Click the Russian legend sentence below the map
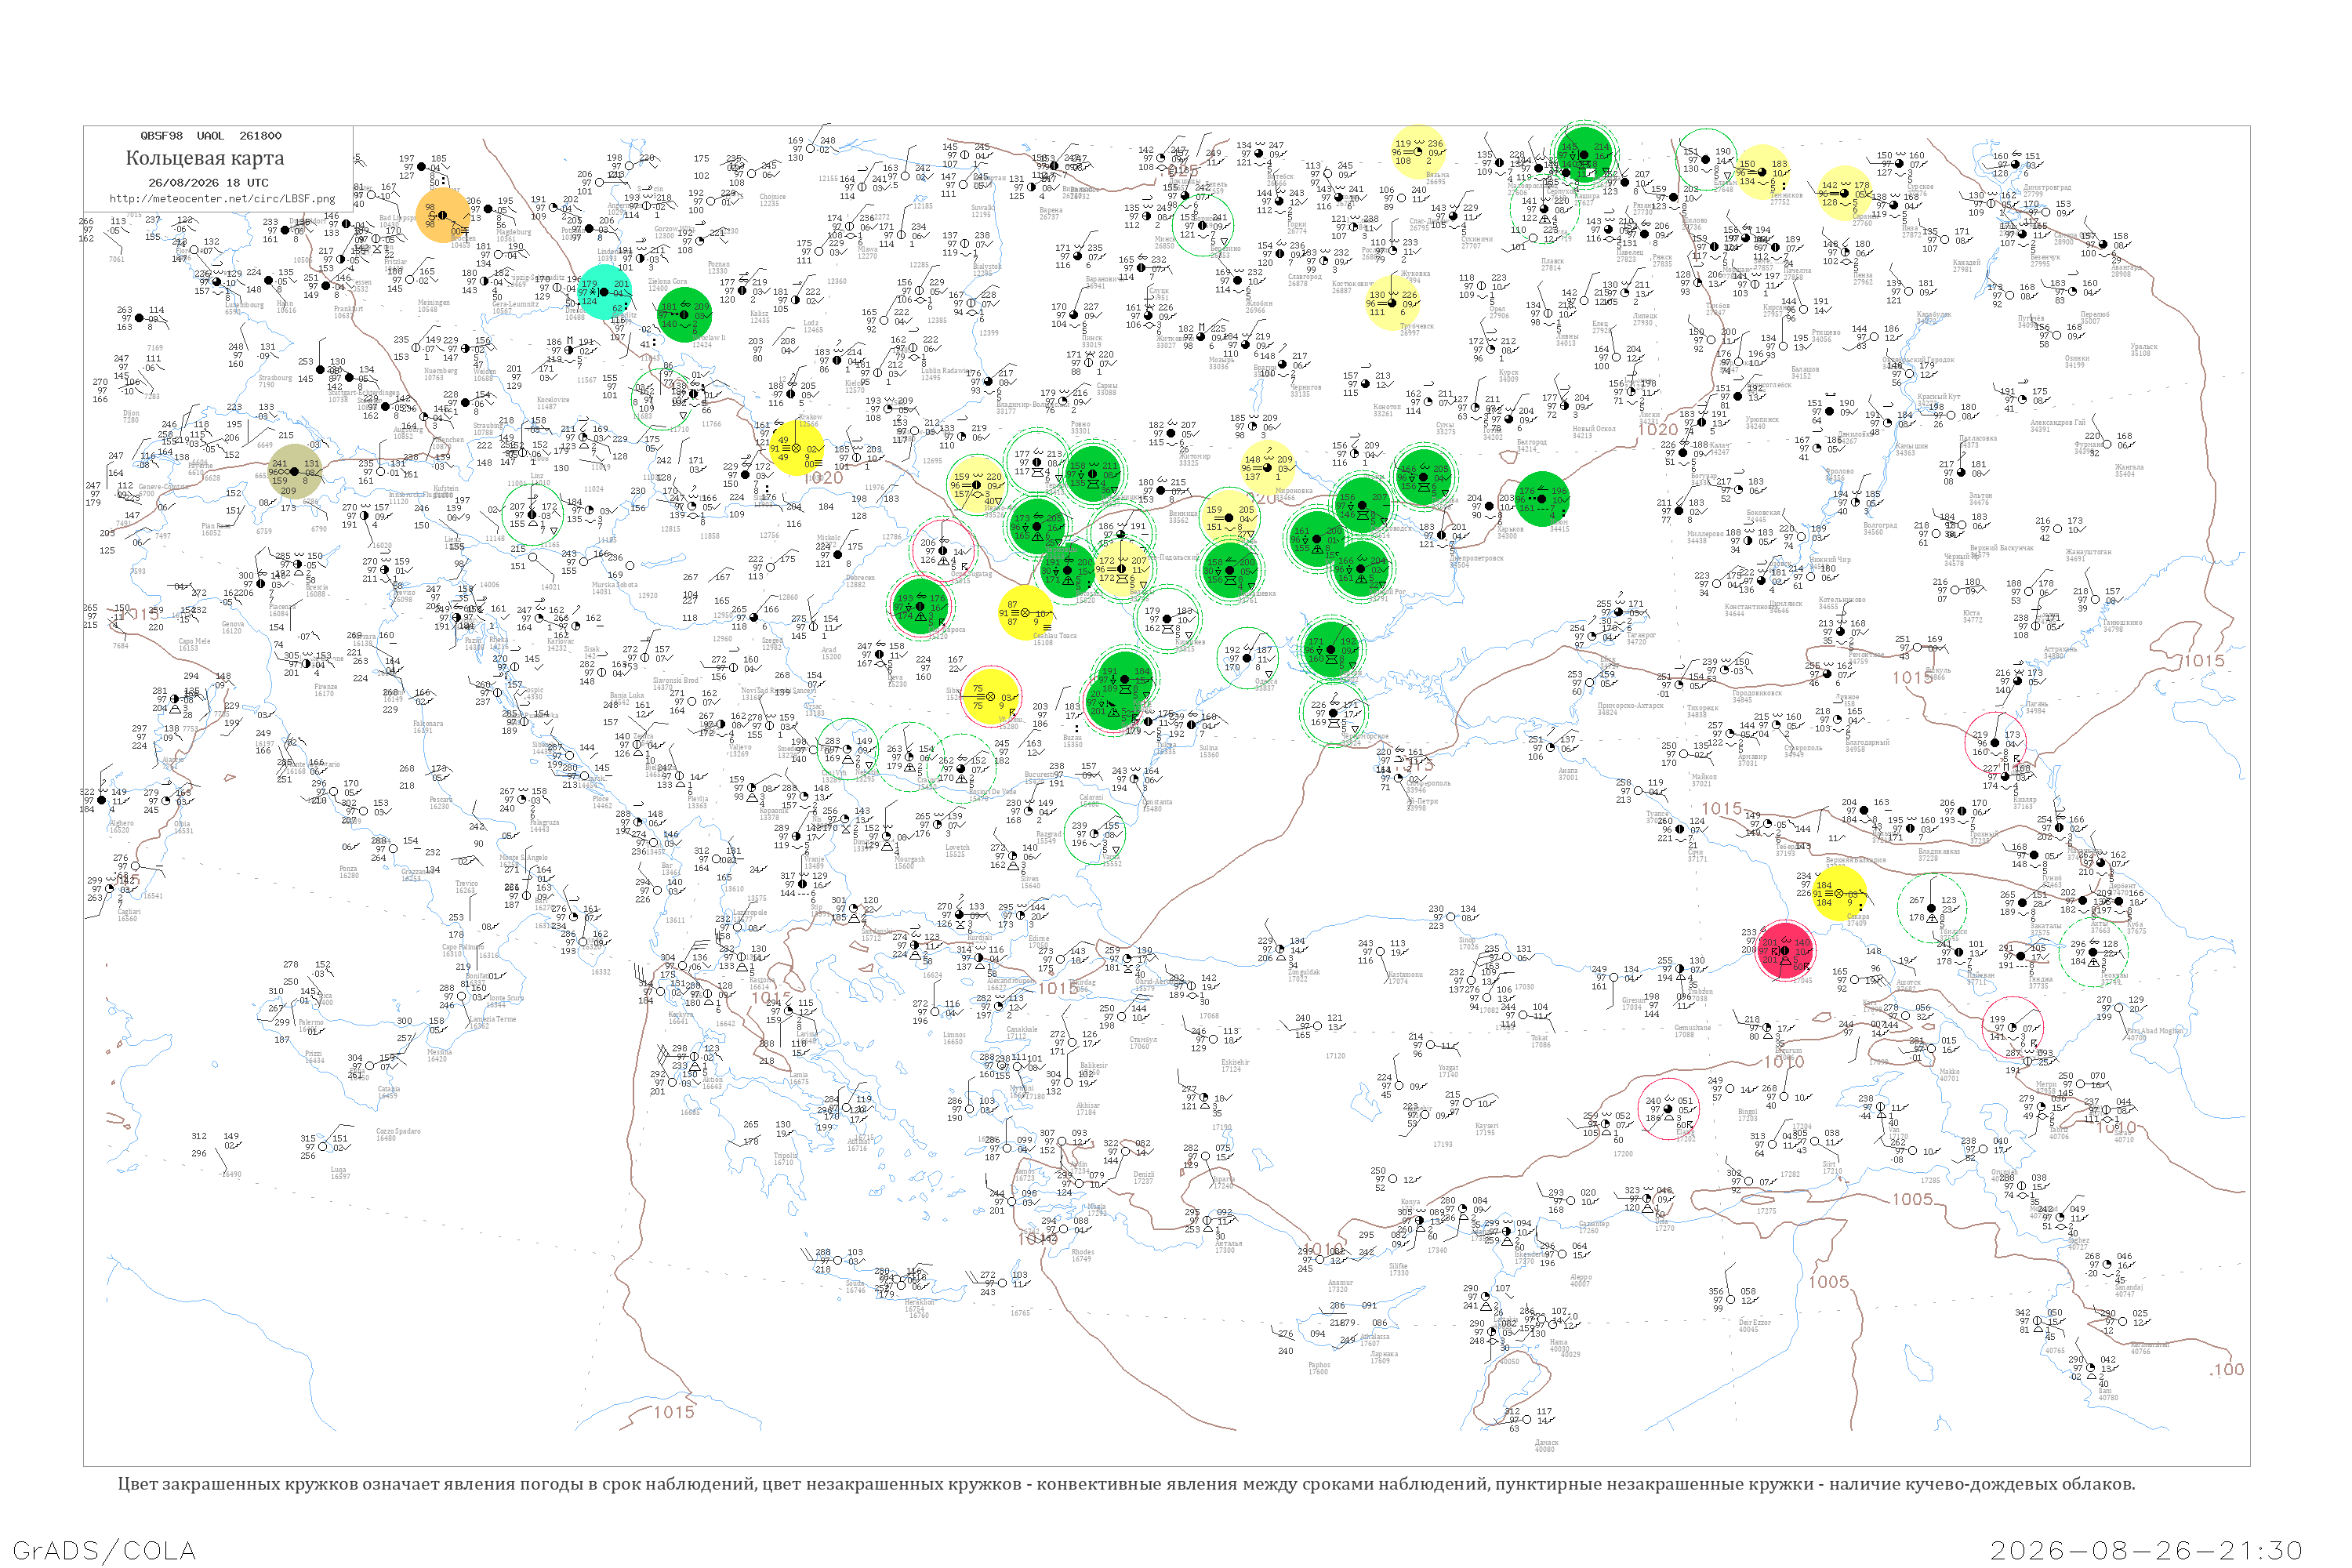Screen dimensions: 2352x1568 (x=1126, y=1484)
